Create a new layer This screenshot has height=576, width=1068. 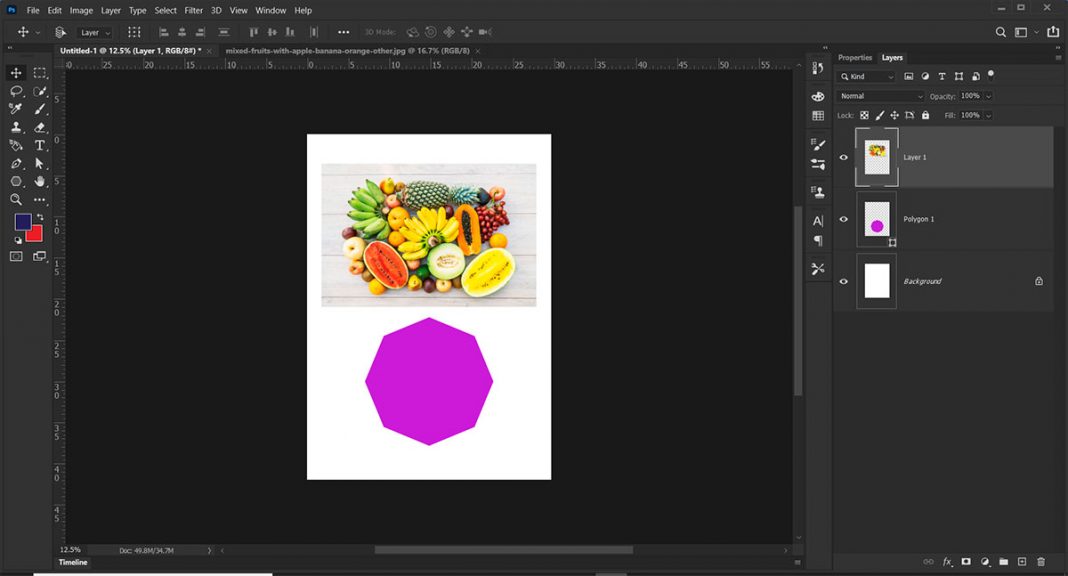point(1023,561)
